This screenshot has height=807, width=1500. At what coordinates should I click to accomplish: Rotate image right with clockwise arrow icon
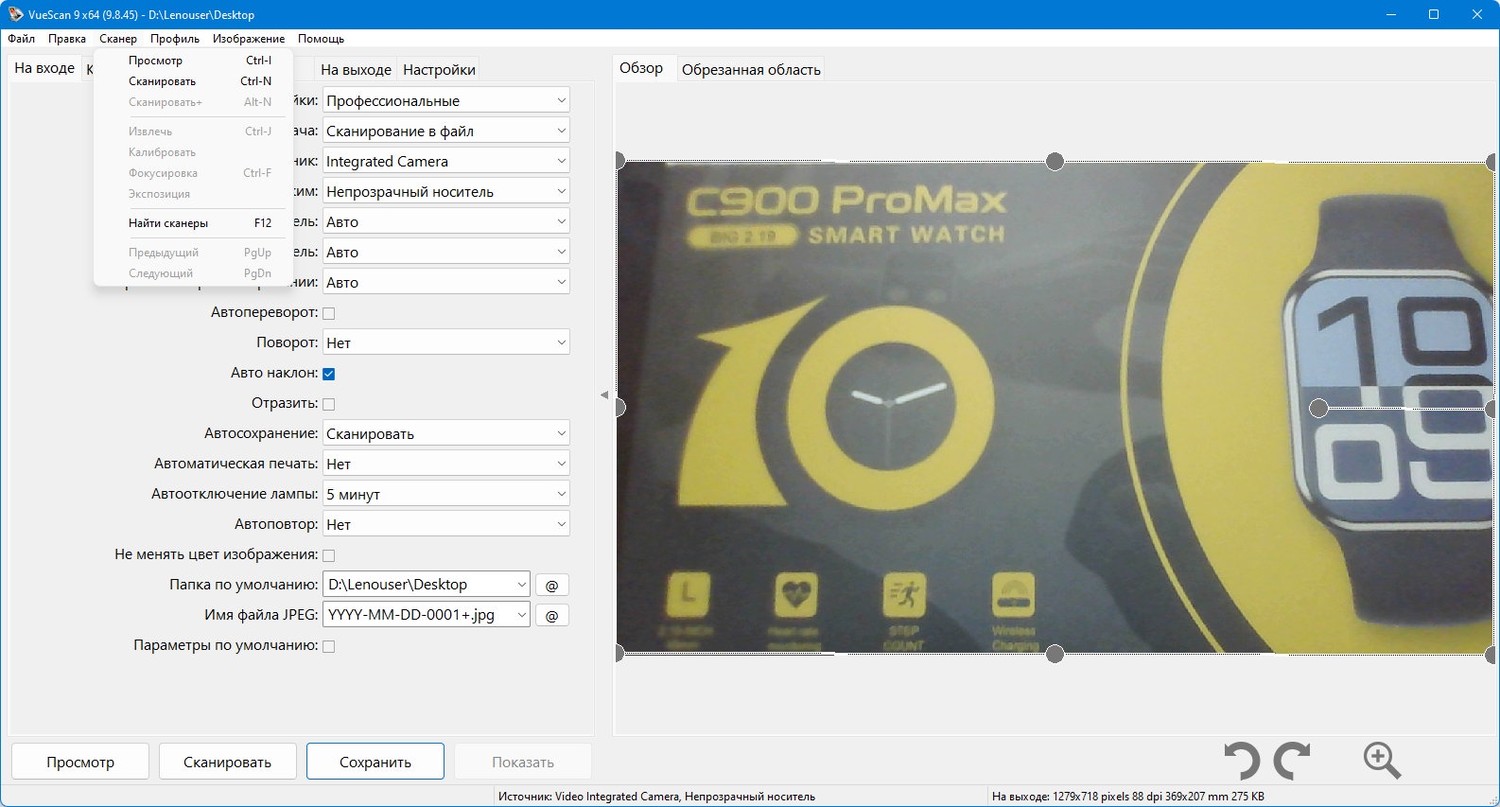[1292, 761]
